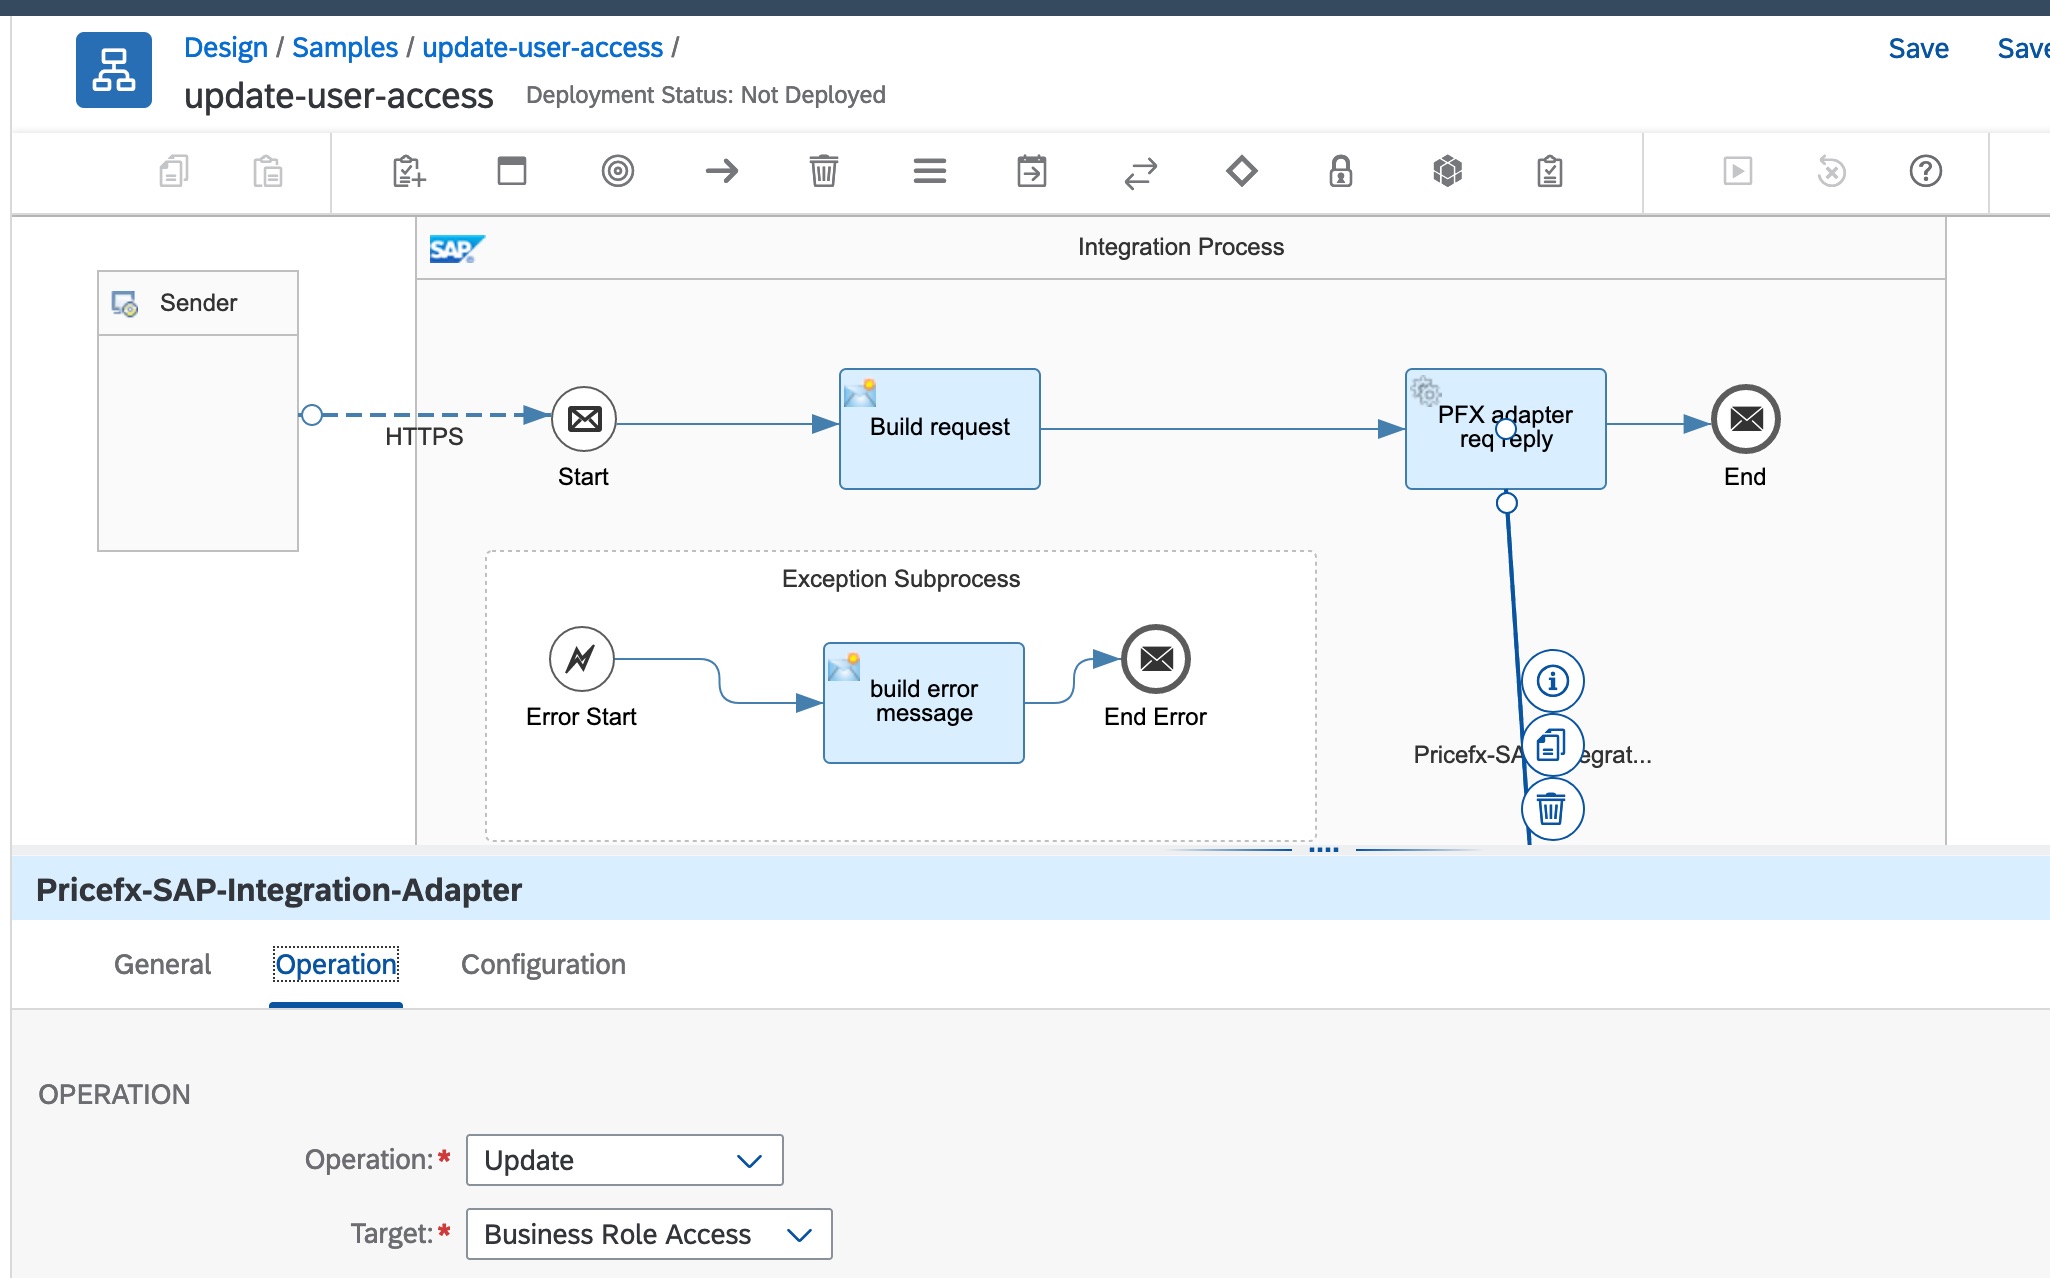Click the info icon on adapter connection
The image size is (2050, 1278).
pos(1552,682)
